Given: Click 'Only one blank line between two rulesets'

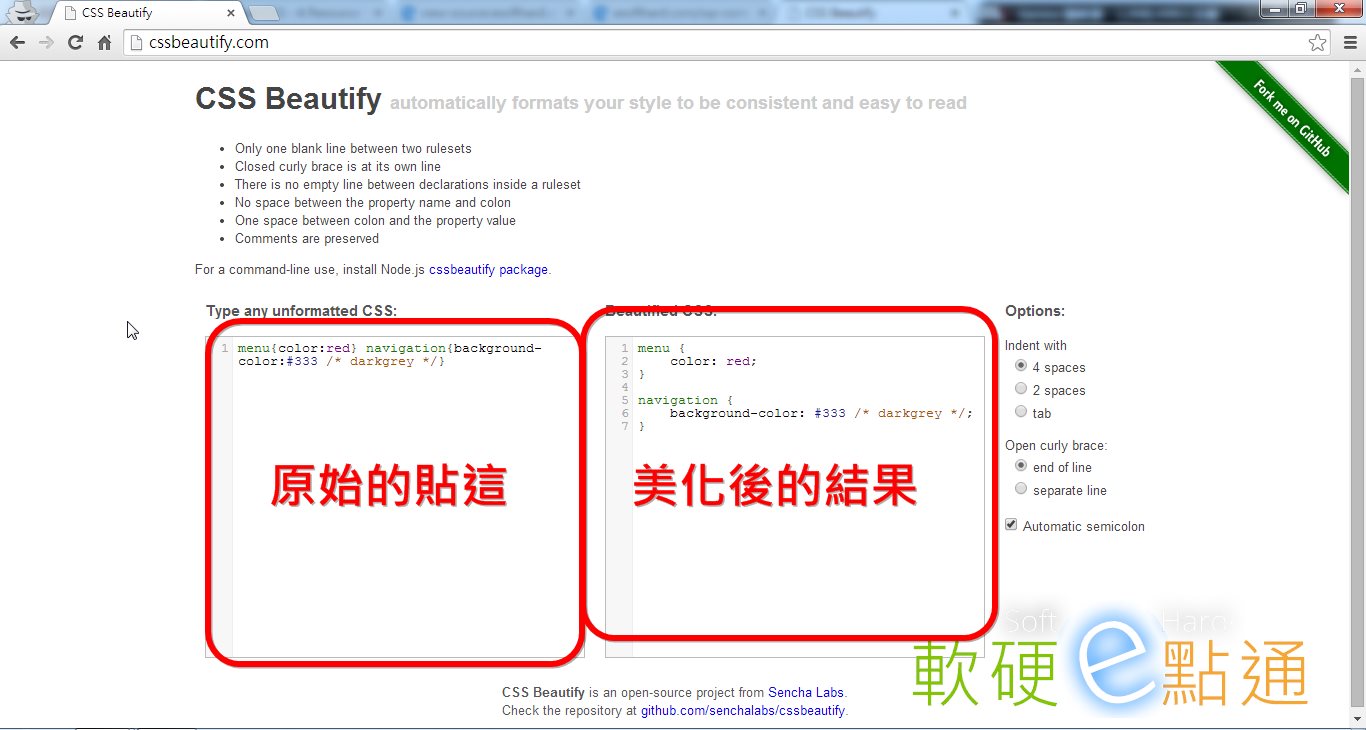Looking at the screenshot, I should point(353,149).
